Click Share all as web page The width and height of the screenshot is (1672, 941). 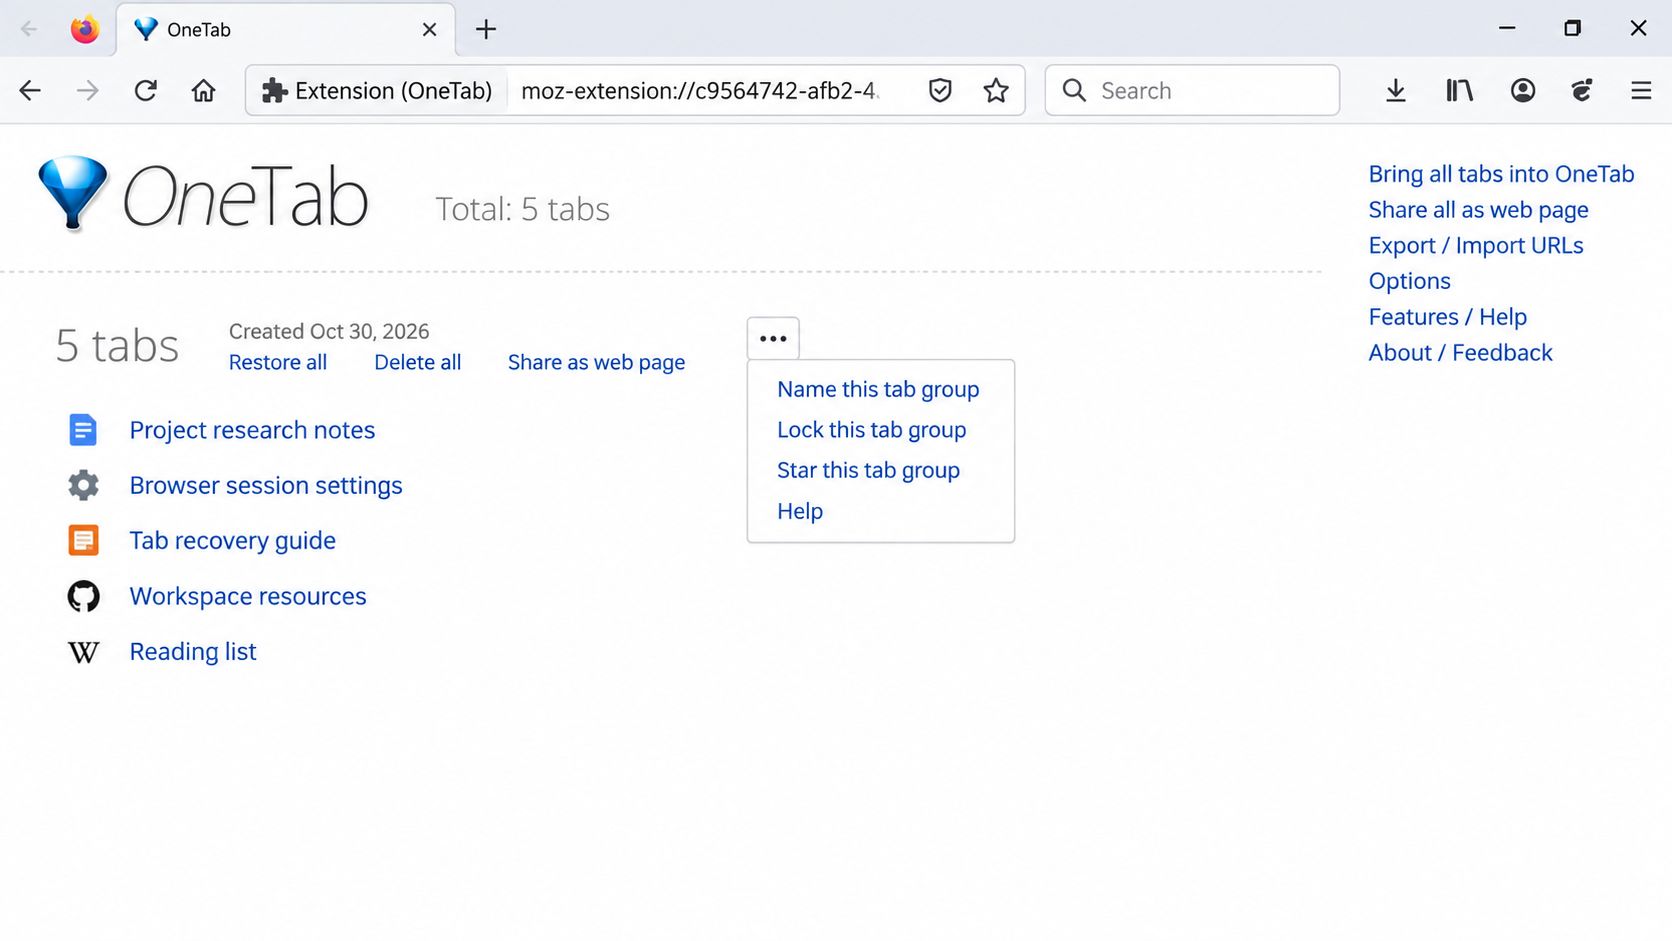click(x=1478, y=210)
